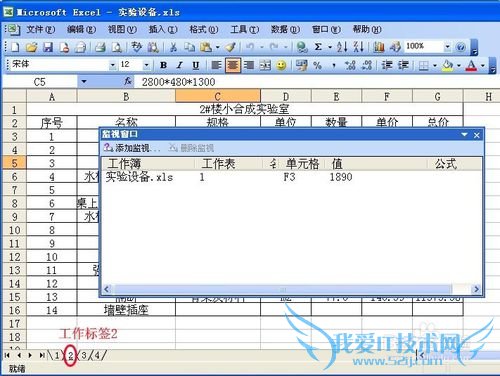Viewport: 500px width, 376px height.
Task: Switch to sheet tab 4
Action: pyautogui.click(x=97, y=355)
